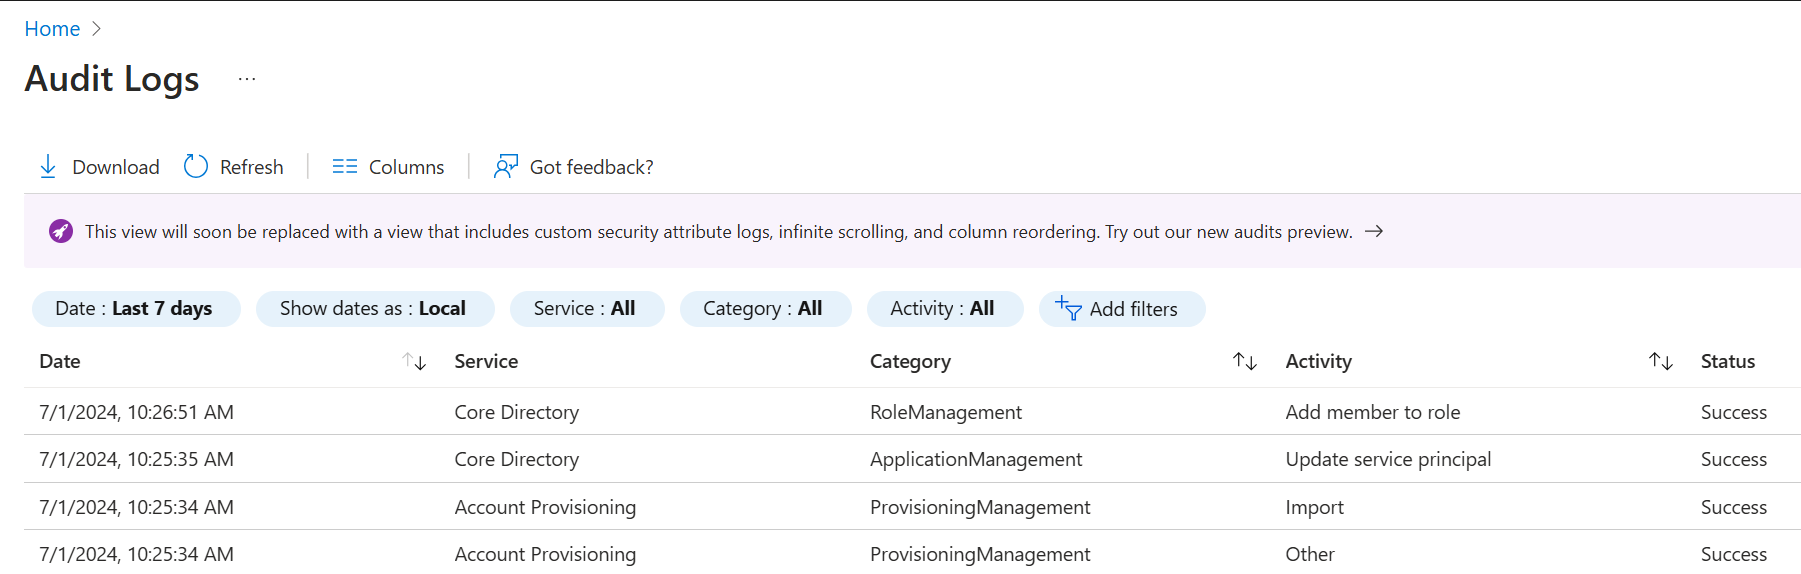Screen dimensions: 1801x574
Task: Sort by Activity using its sort arrows
Action: pyautogui.click(x=1661, y=362)
